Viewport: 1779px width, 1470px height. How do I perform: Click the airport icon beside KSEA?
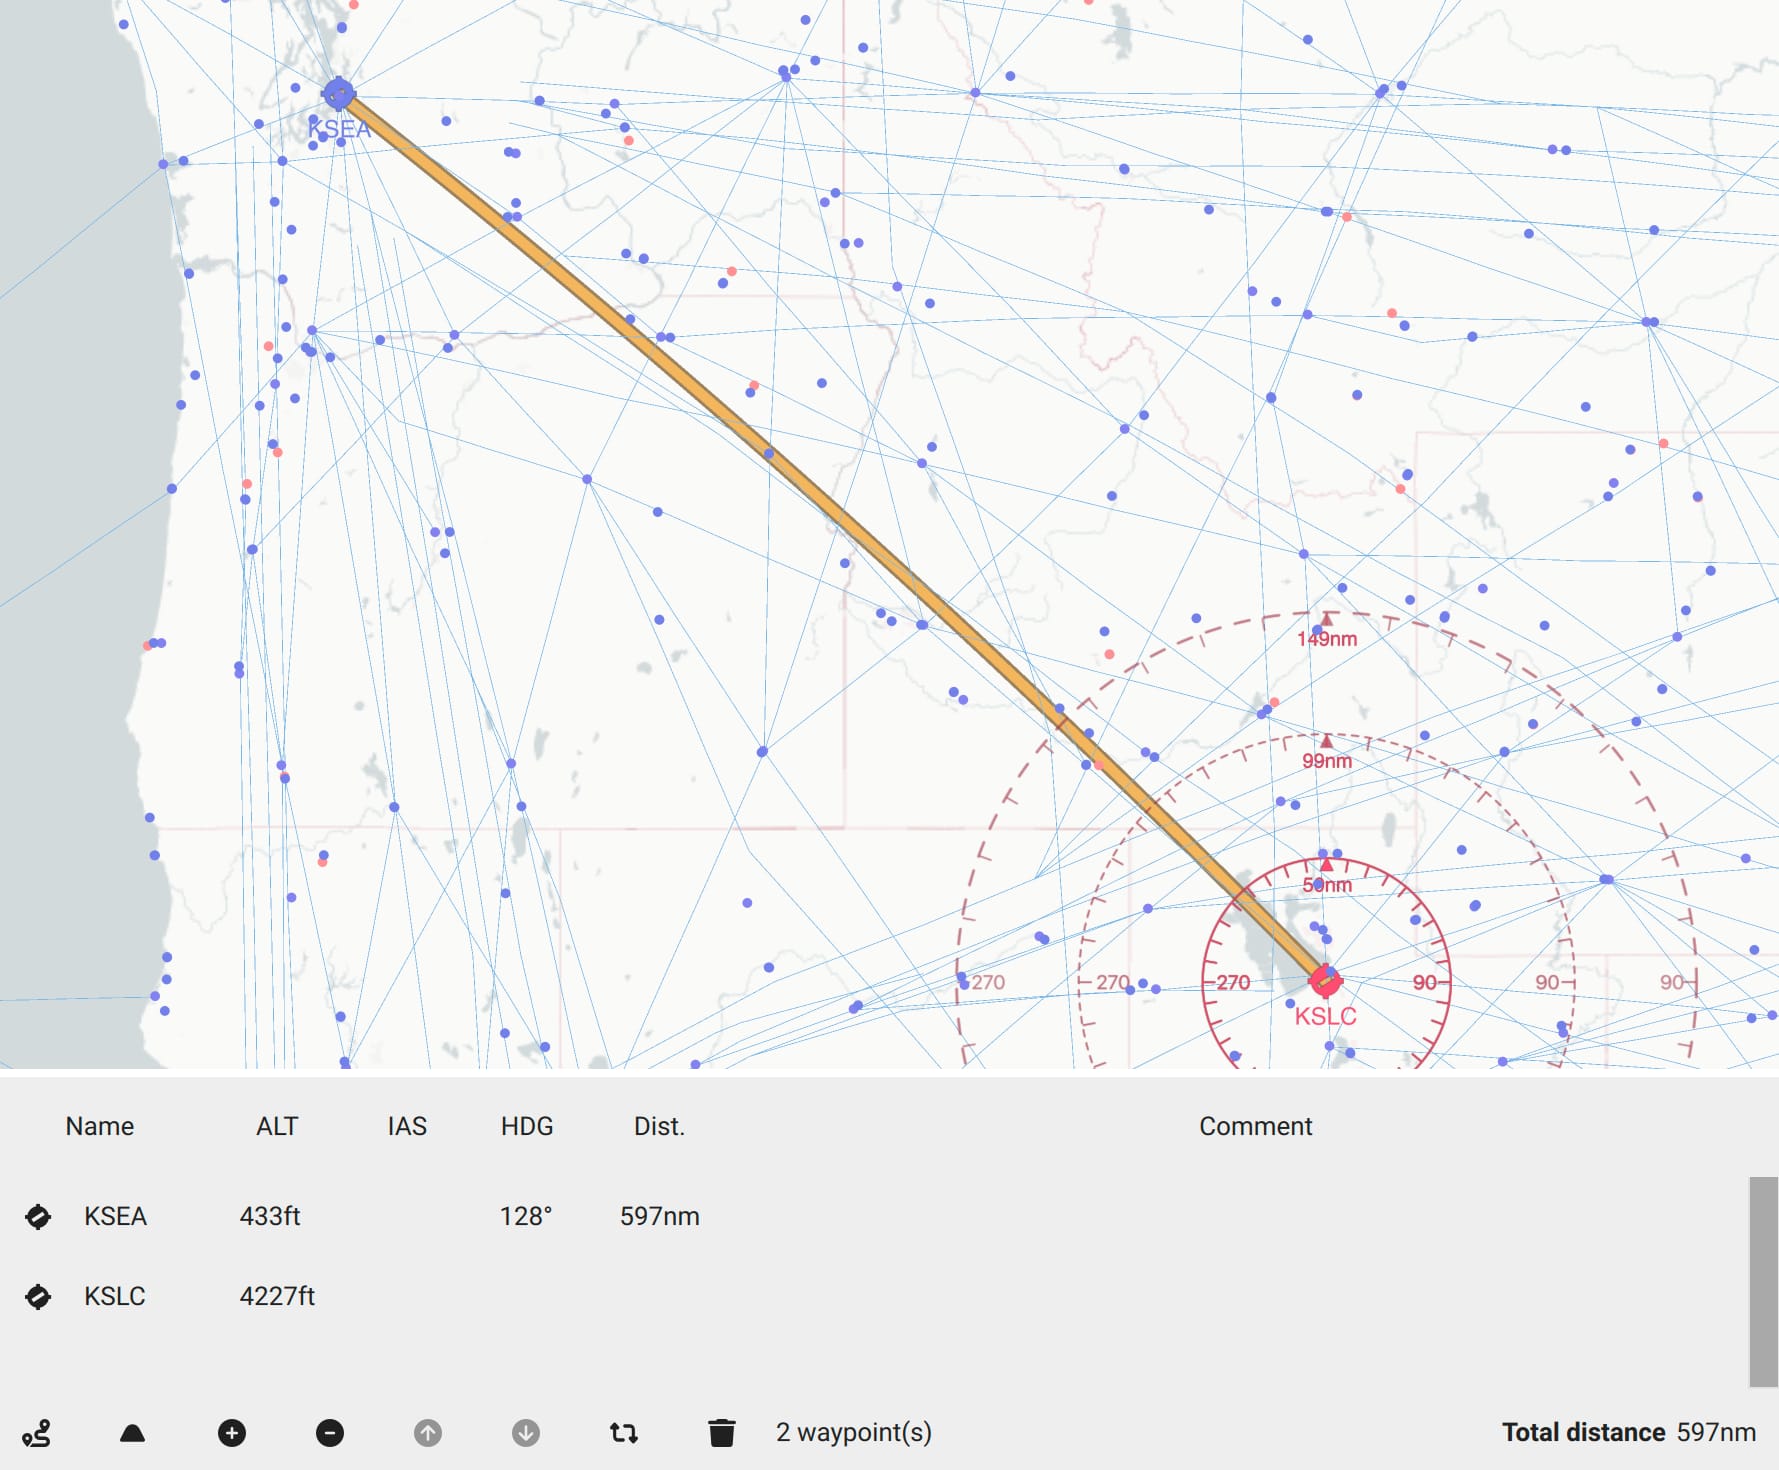point(37,1217)
